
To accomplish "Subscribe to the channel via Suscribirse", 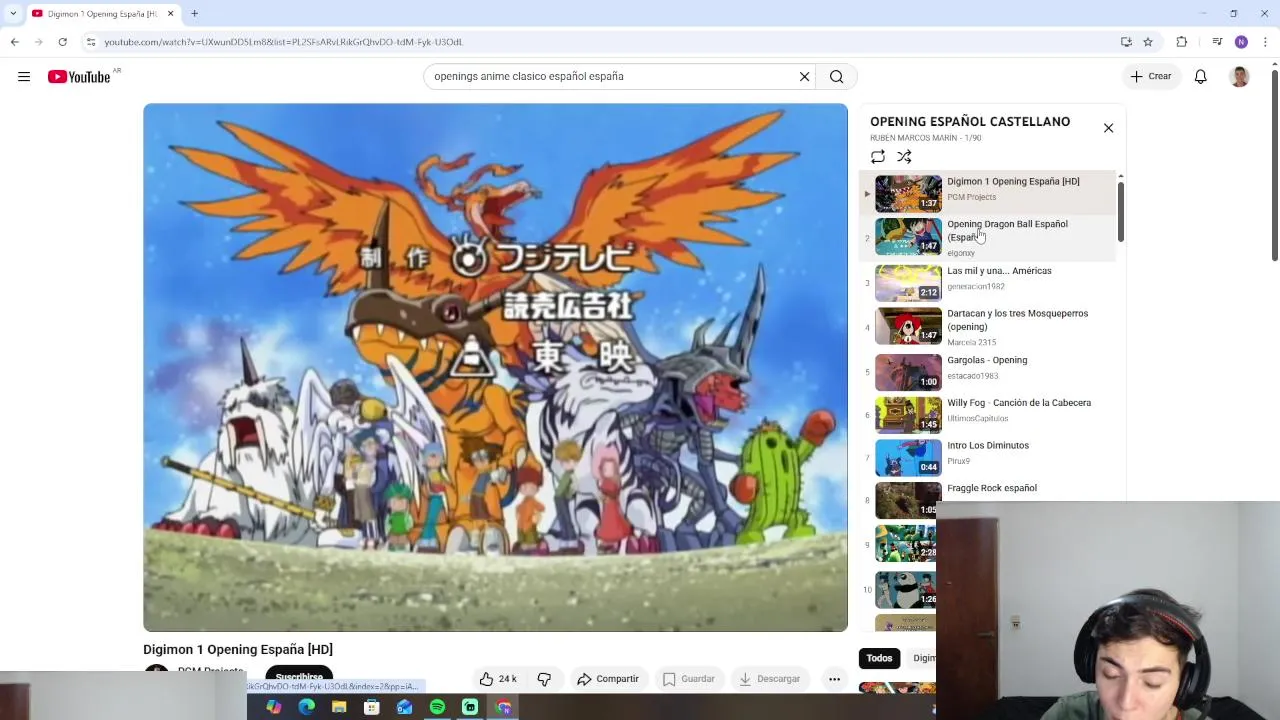I will click(x=299, y=677).
